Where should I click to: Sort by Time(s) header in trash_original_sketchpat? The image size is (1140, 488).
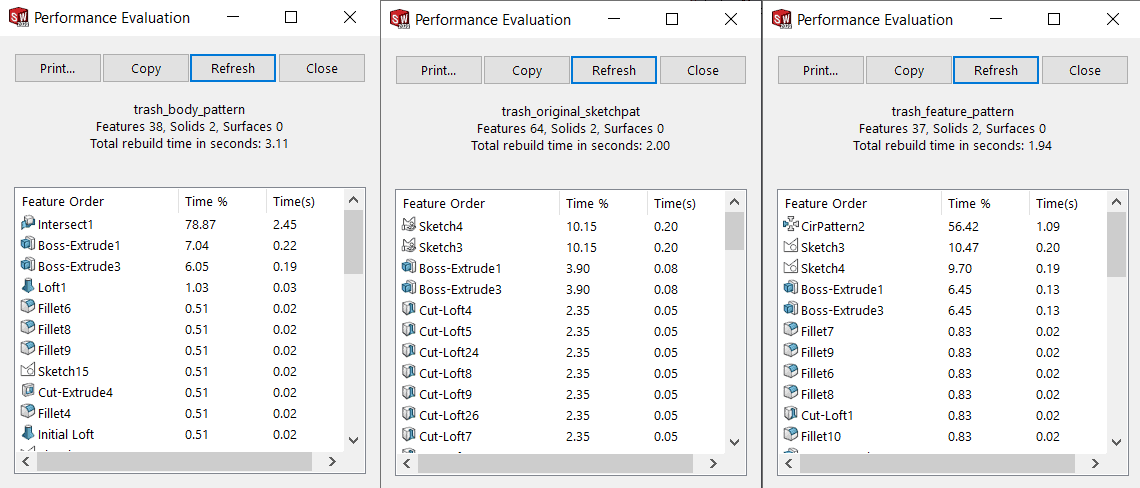tap(685, 203)
